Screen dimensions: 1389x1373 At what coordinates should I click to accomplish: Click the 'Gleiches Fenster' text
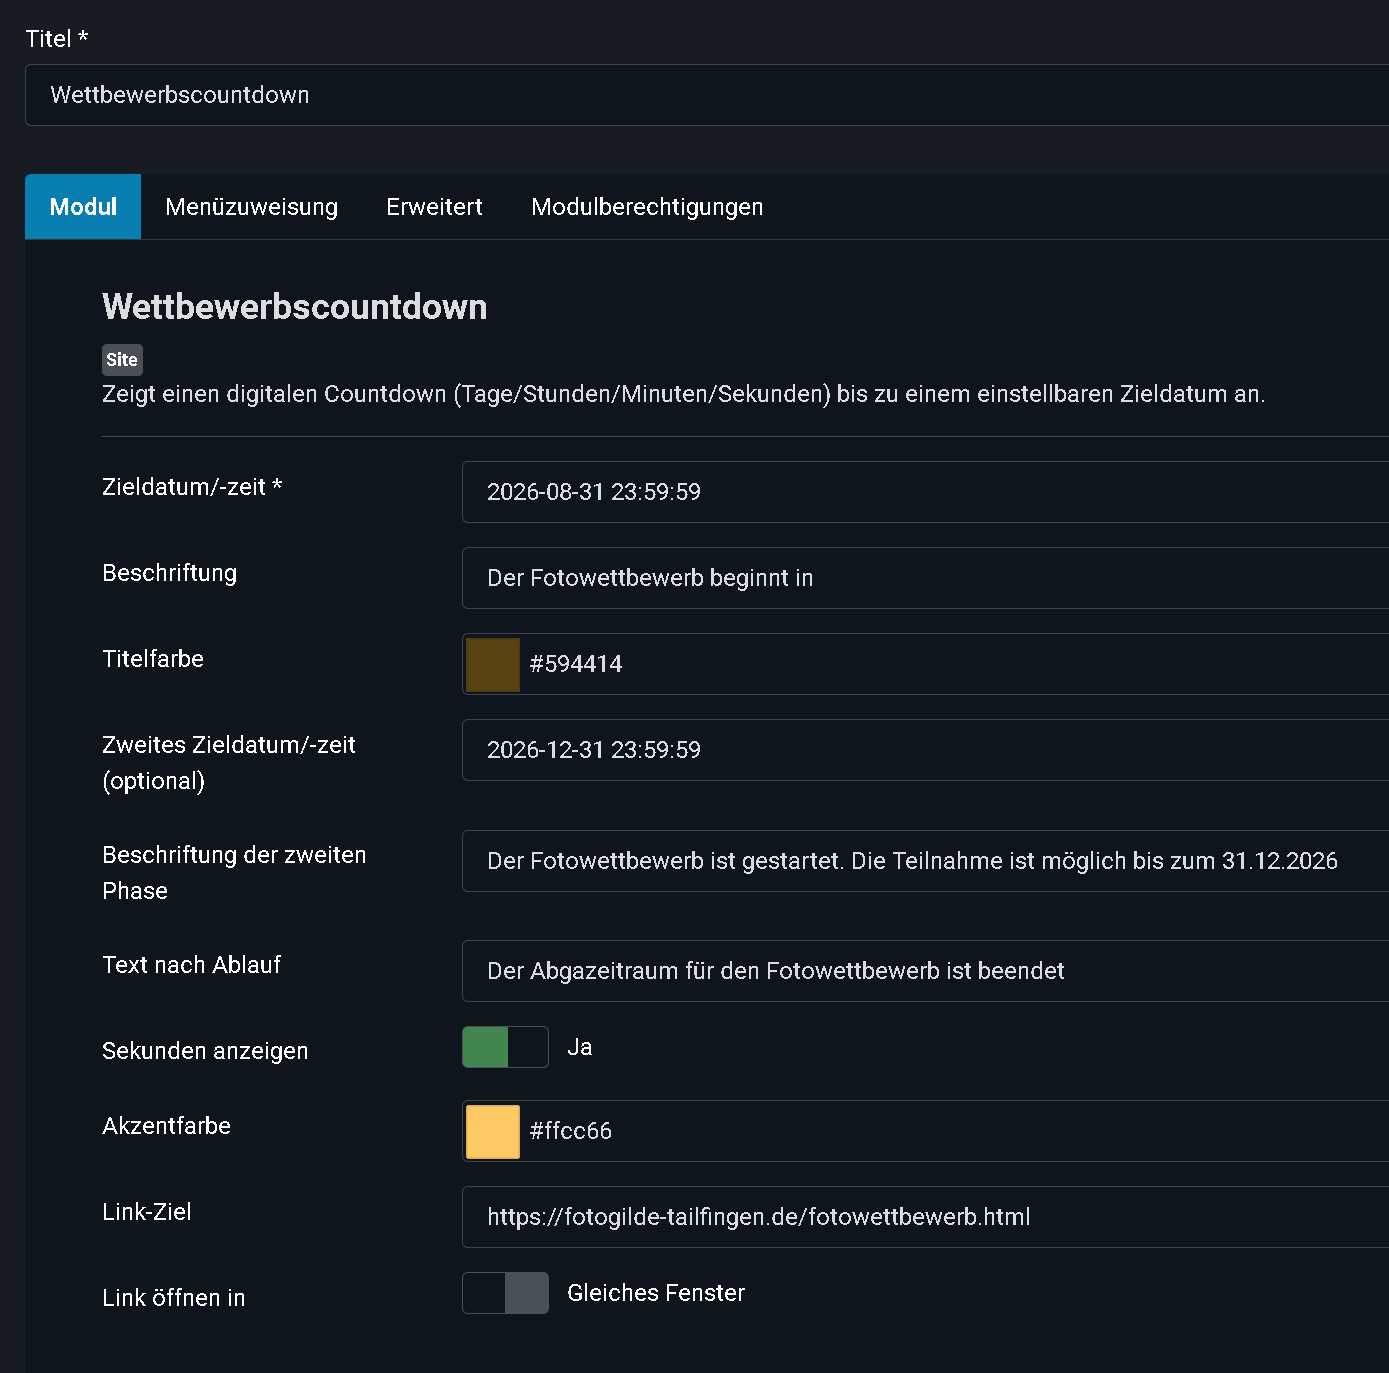(656, 1293)
